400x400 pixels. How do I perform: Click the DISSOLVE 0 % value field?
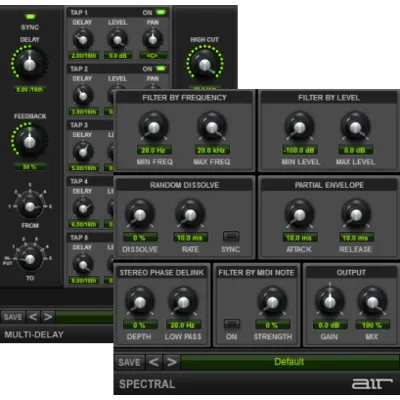click(x=140, y=238)
